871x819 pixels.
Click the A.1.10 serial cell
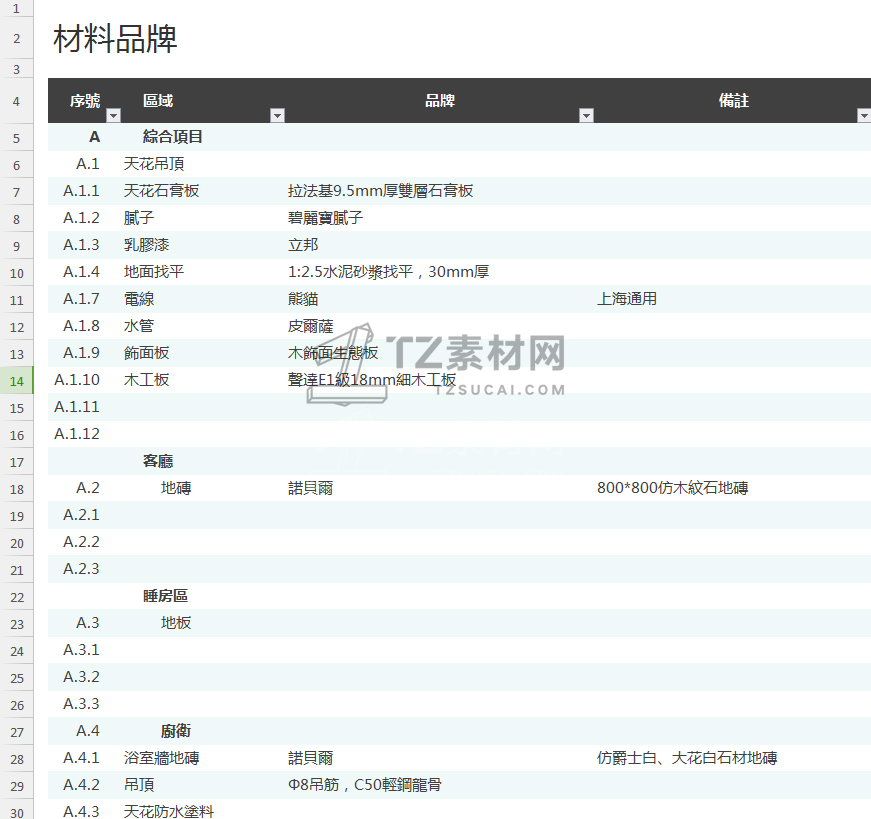click(x=77, y=379)
